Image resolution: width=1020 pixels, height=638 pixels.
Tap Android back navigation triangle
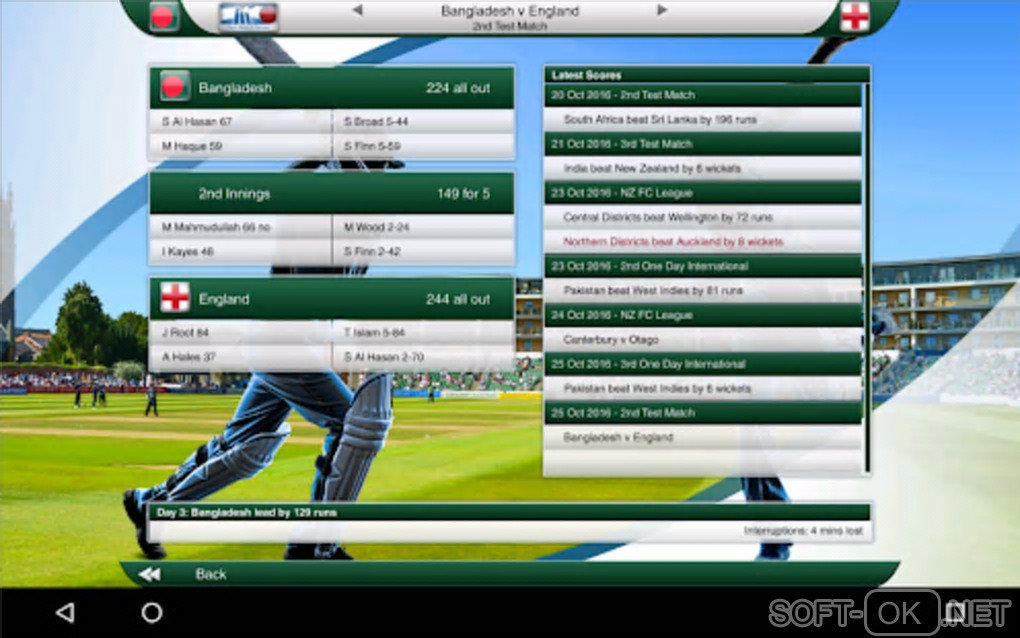[x=65, y=612]
